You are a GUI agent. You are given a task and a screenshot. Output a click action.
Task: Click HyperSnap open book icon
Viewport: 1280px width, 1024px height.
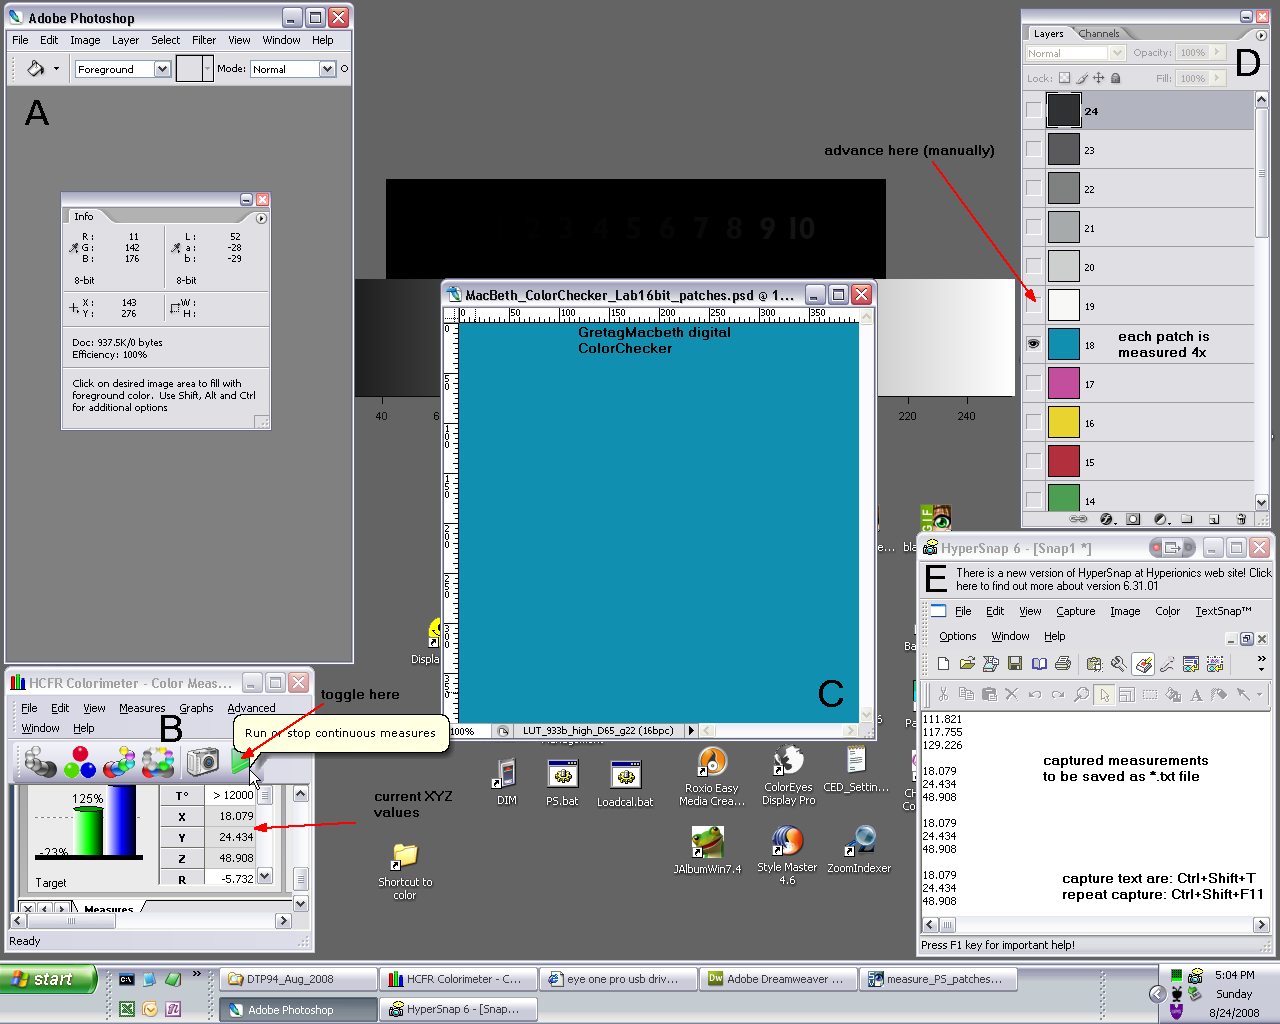1039,664
